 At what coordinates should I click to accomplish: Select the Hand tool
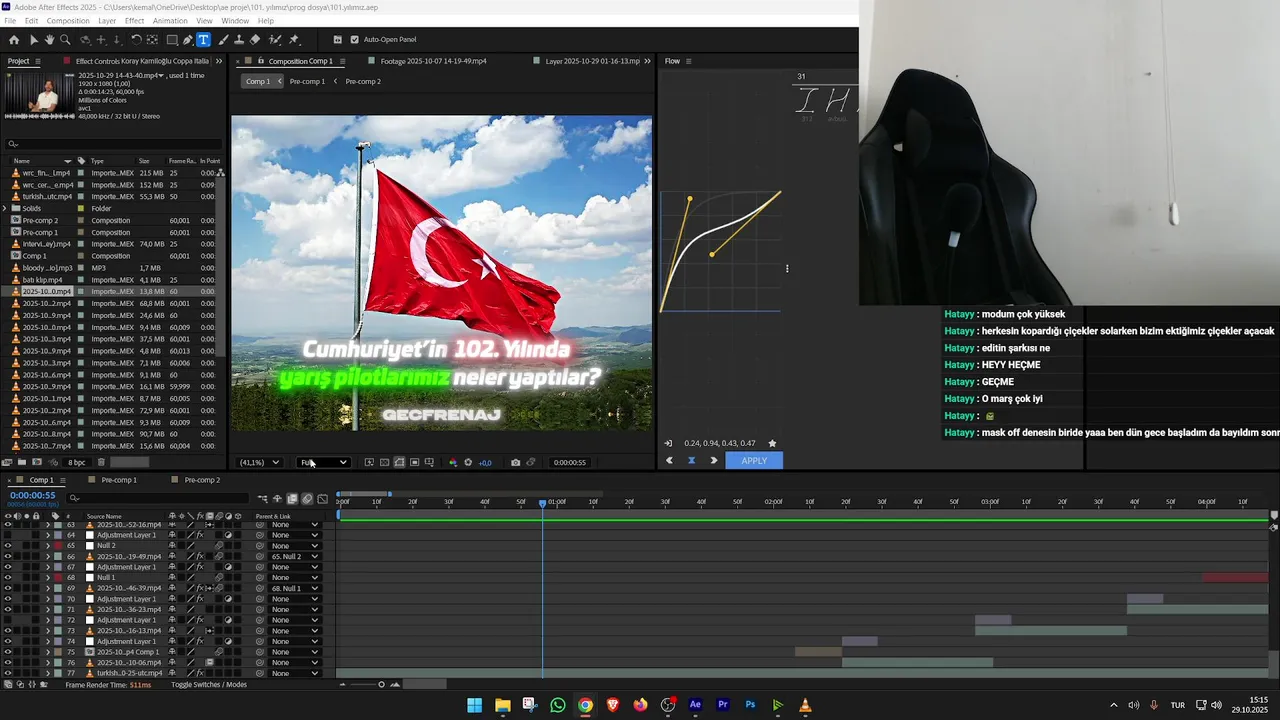point(49,40)
